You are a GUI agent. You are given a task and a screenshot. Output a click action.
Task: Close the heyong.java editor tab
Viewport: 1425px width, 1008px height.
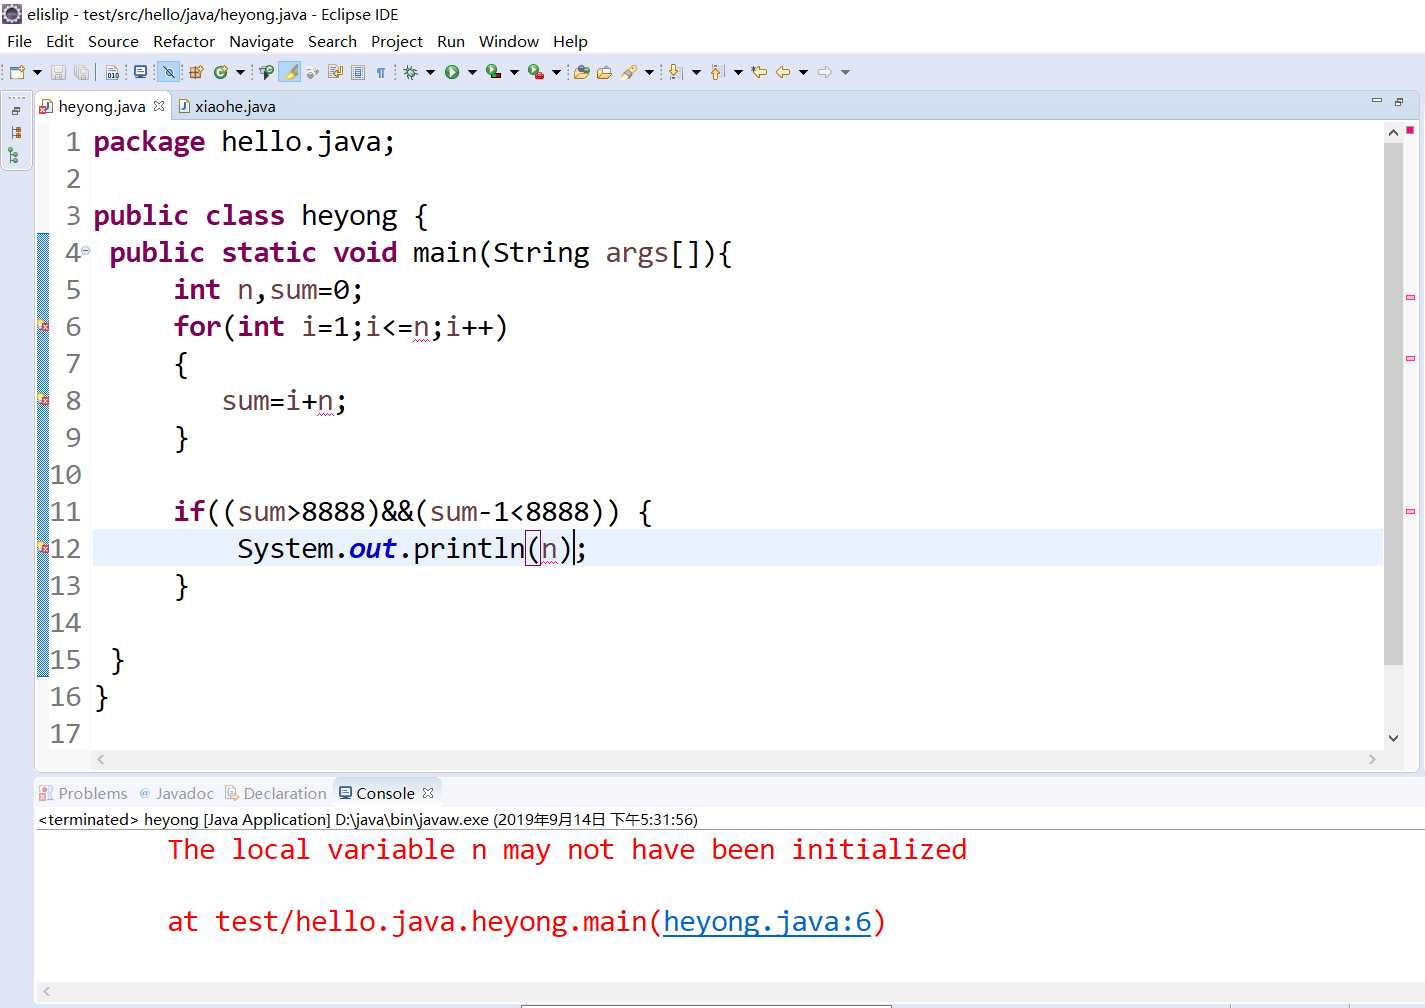(158, 105)
